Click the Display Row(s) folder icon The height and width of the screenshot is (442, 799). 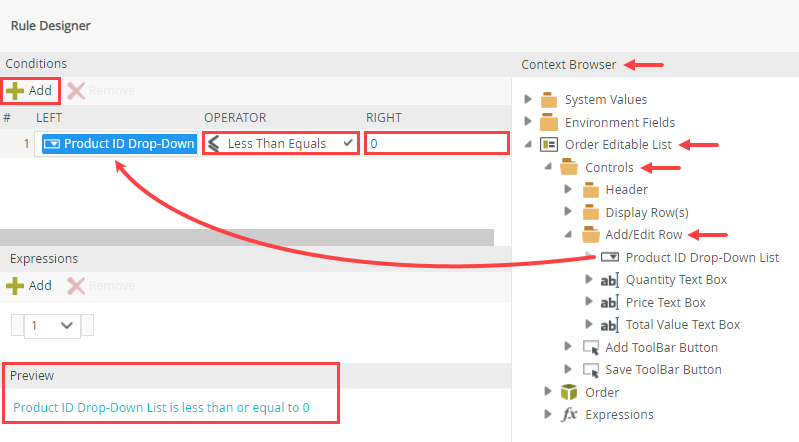point(590,212)
